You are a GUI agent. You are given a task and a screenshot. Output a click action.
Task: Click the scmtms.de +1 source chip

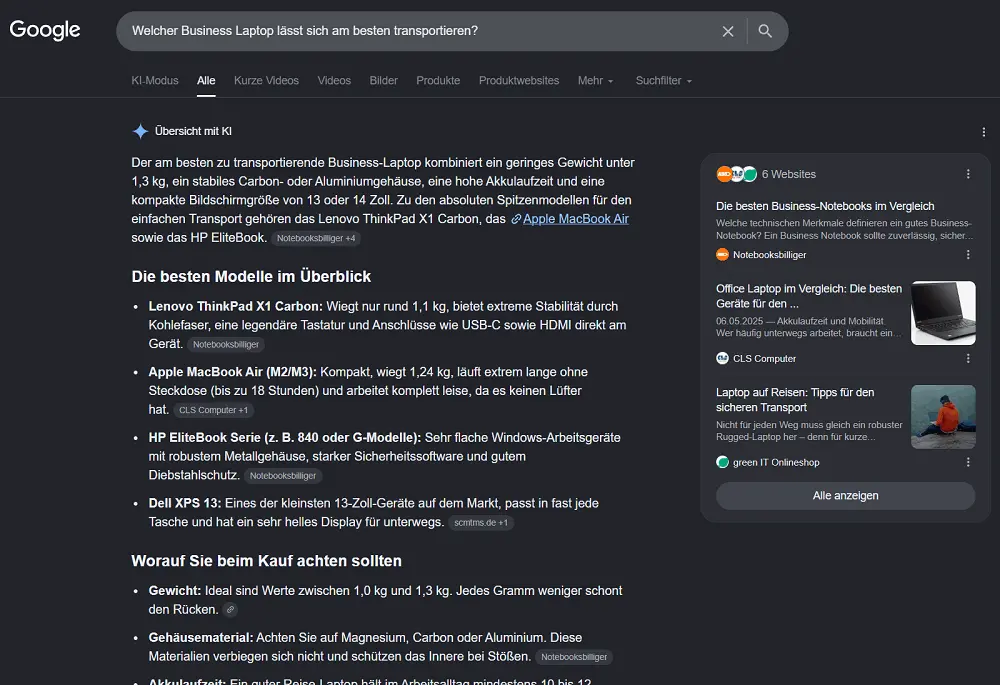pyautogui.click(x=481, y=522)
